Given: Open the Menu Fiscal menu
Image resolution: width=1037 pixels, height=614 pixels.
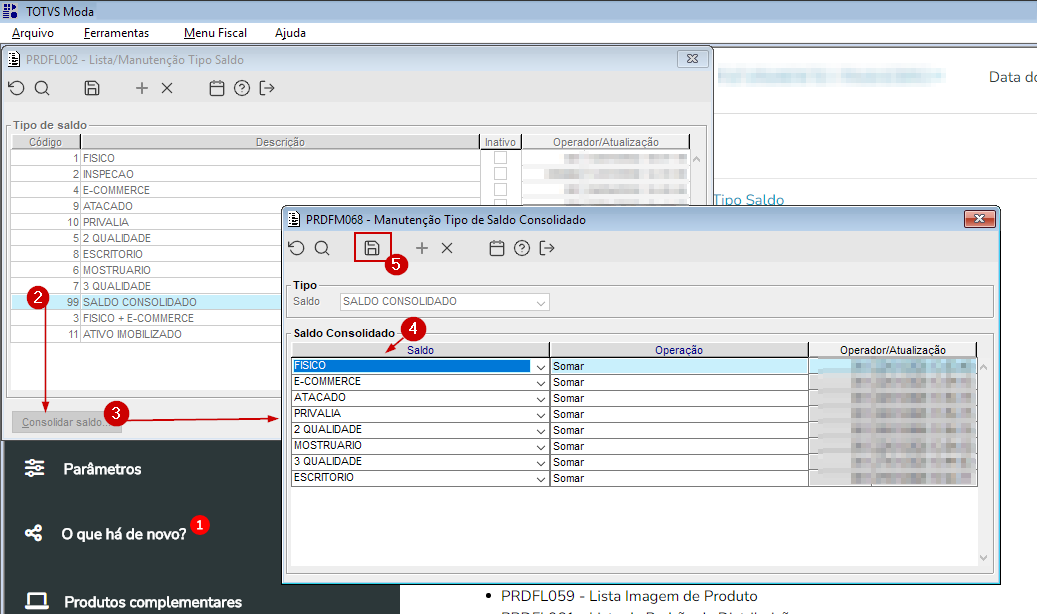Looking at the screenshot, I should (215, 33).
